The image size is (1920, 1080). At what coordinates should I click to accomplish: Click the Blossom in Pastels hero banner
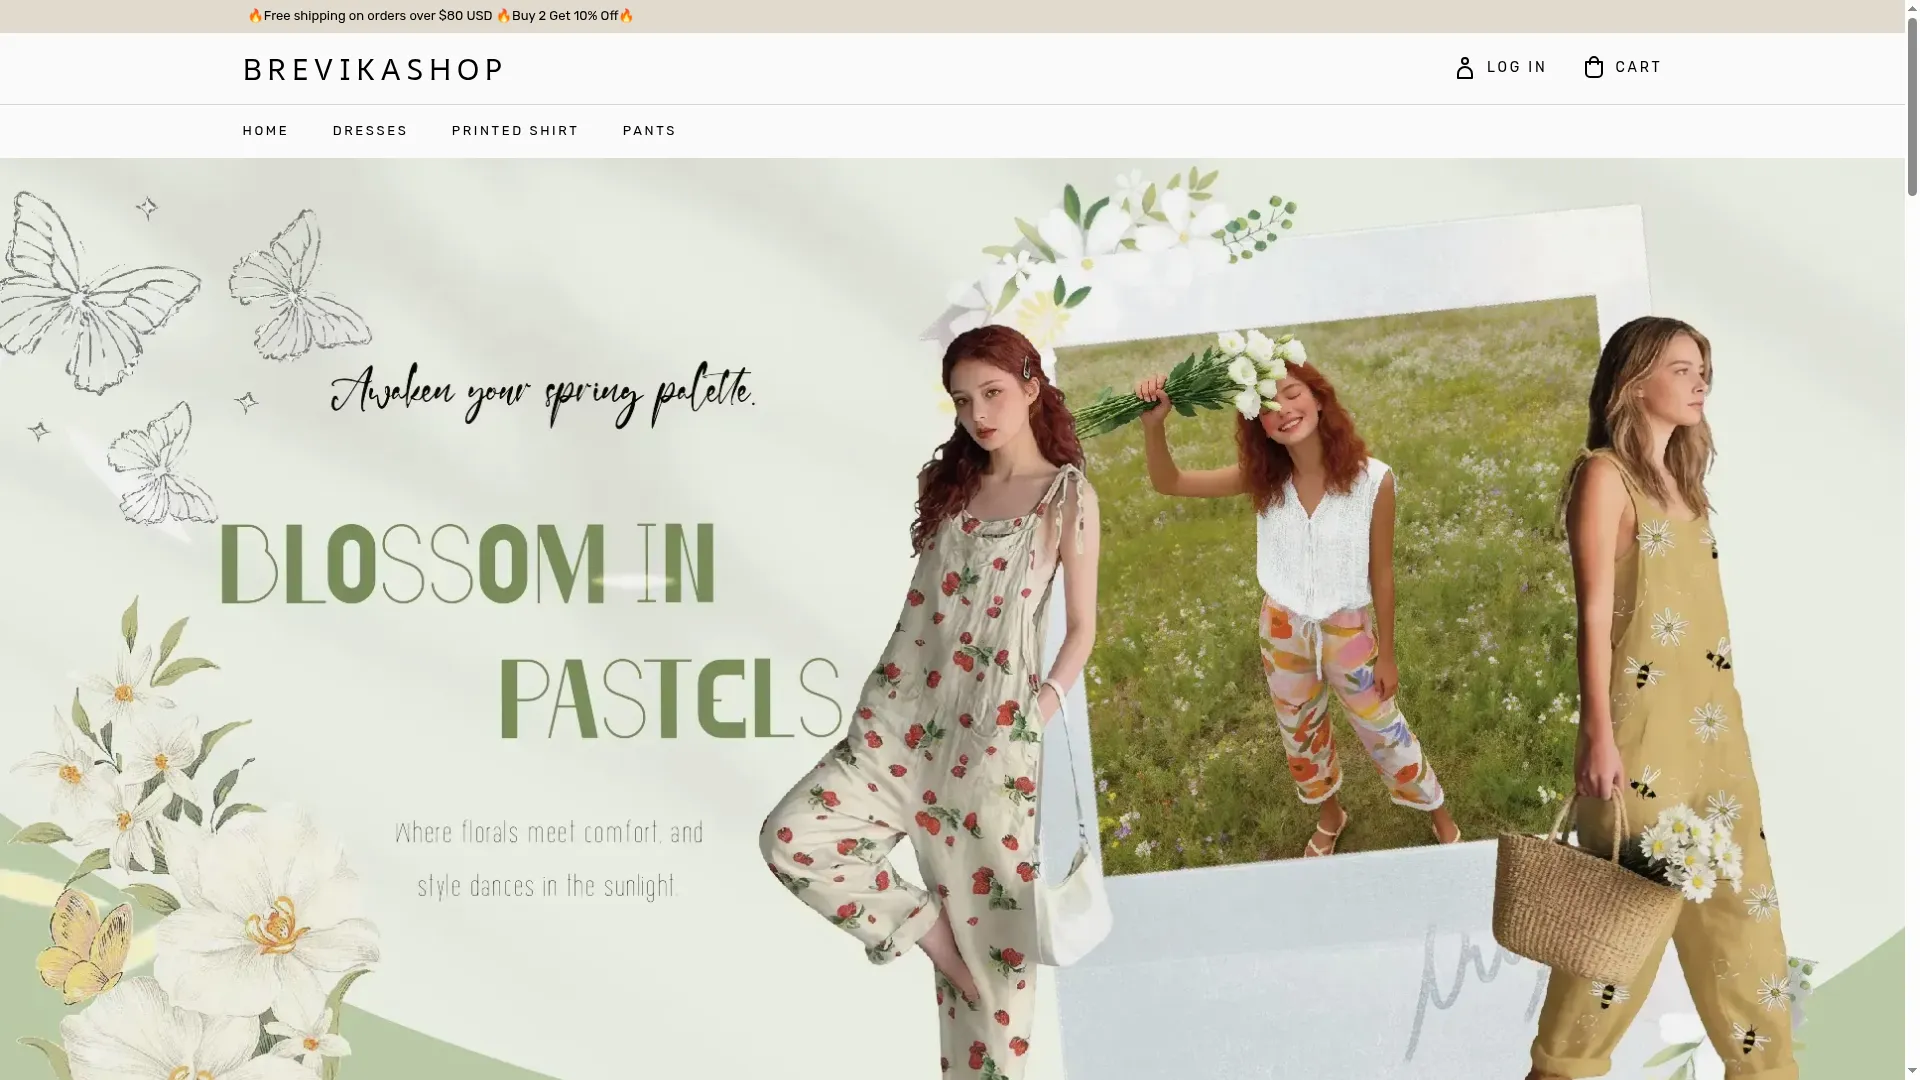point(952,619)
